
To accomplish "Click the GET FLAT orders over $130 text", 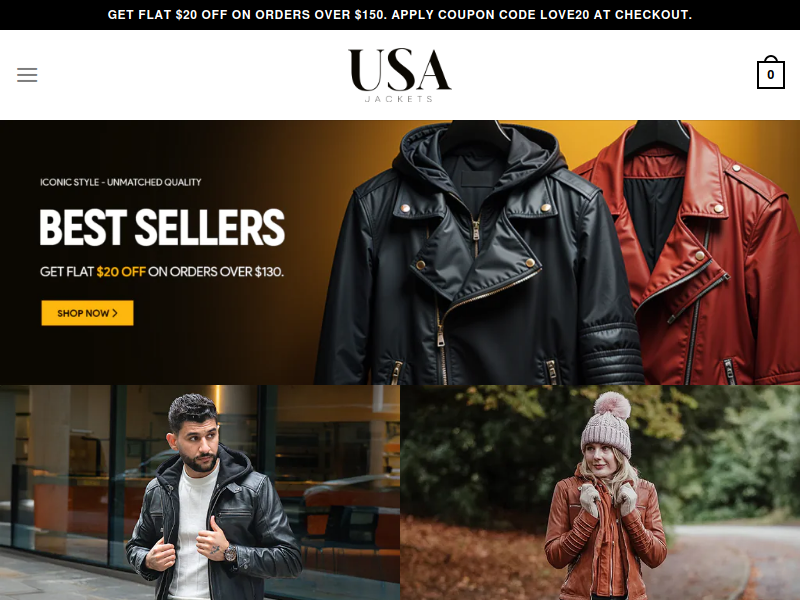I will point(162,271).
